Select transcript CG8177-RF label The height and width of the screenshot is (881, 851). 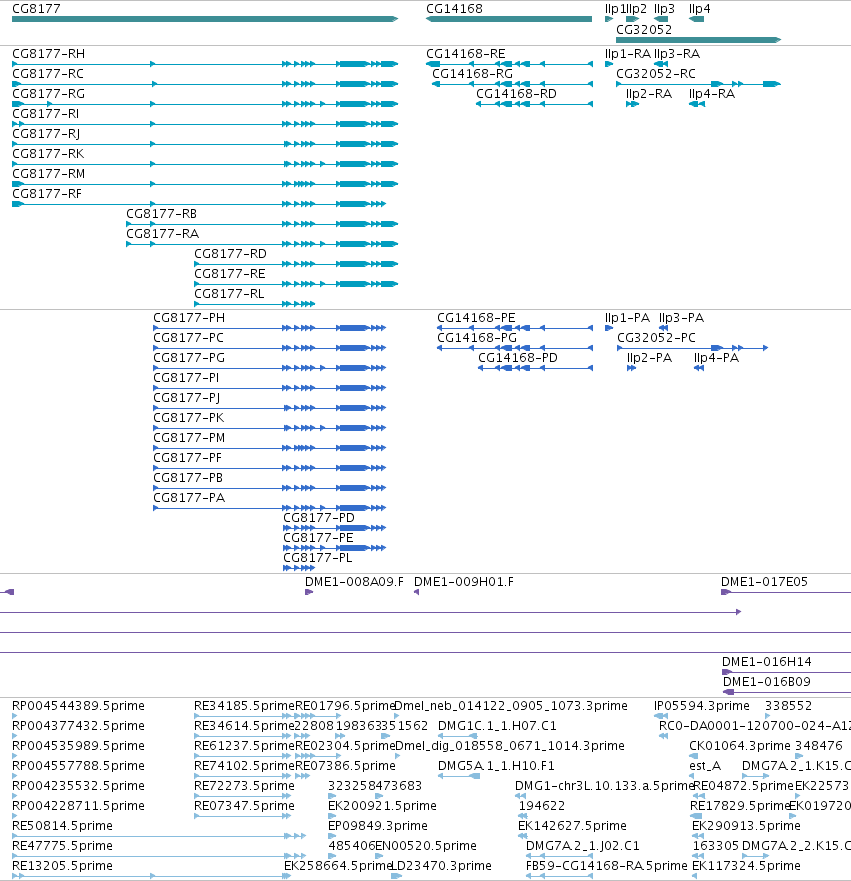[47, 194]
